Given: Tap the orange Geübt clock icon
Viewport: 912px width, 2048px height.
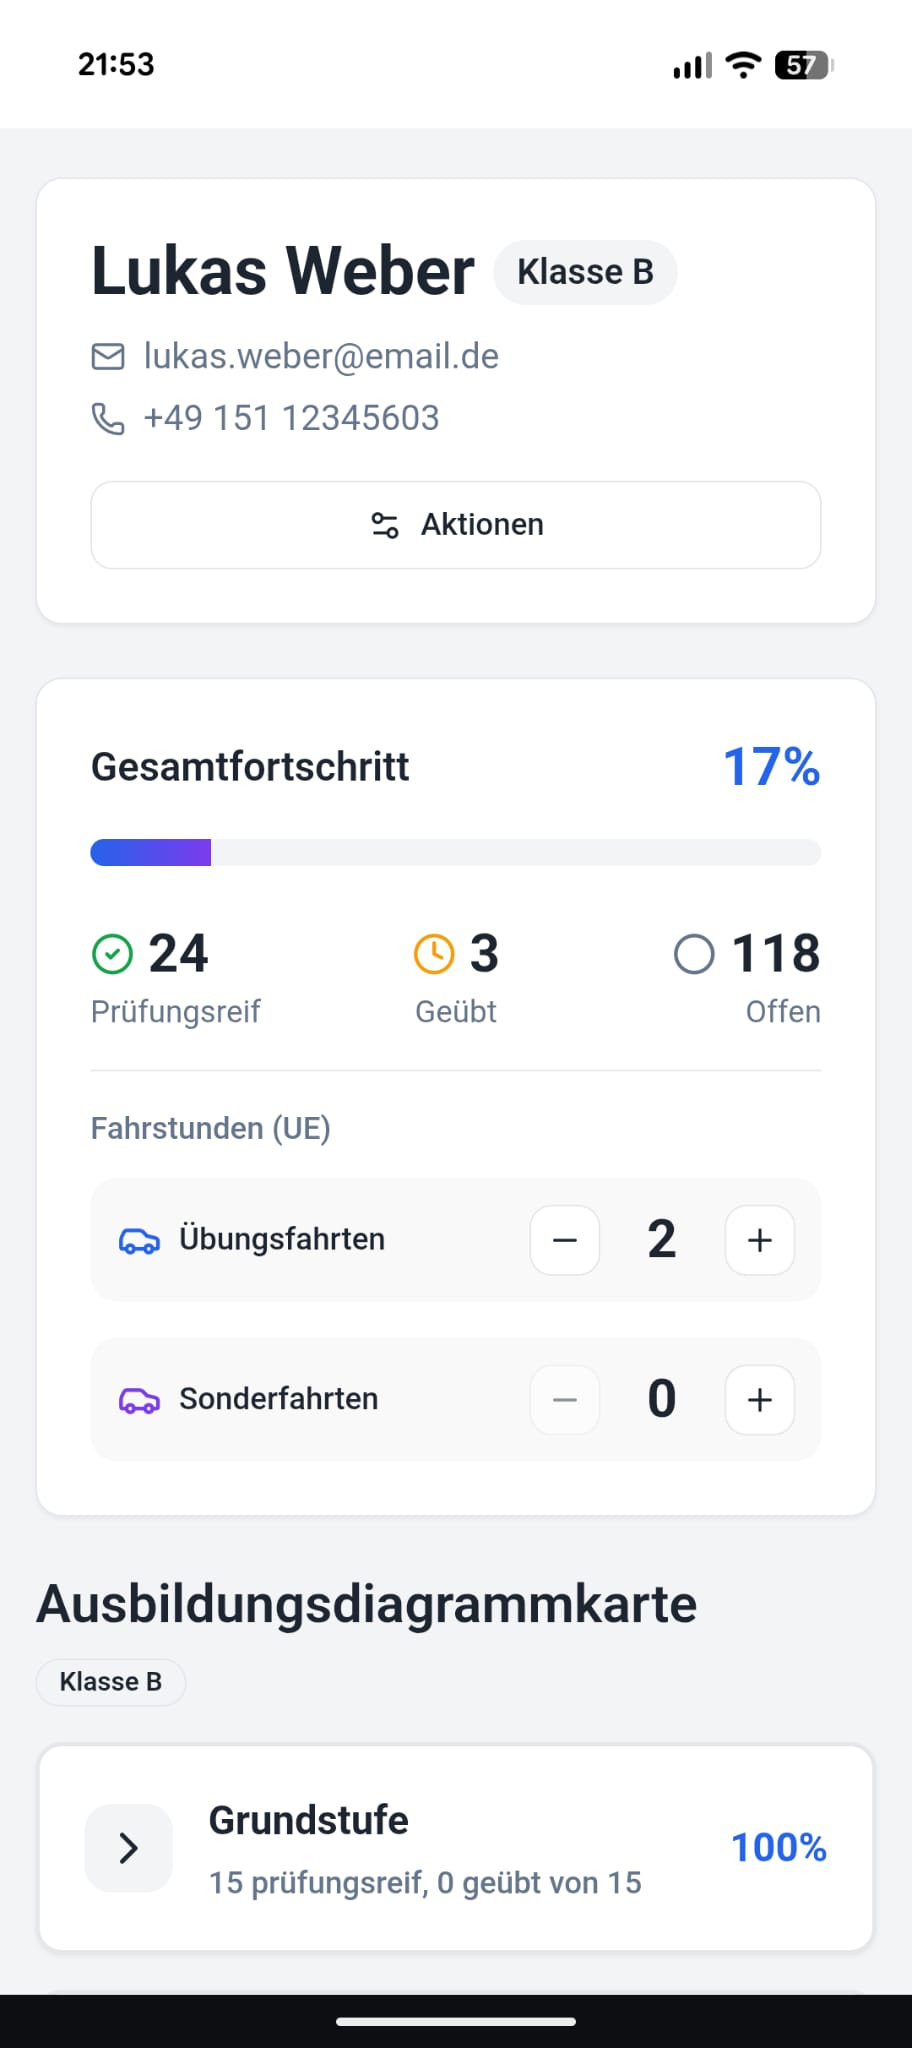Looking at the screenshot, I should coord(434,954).
